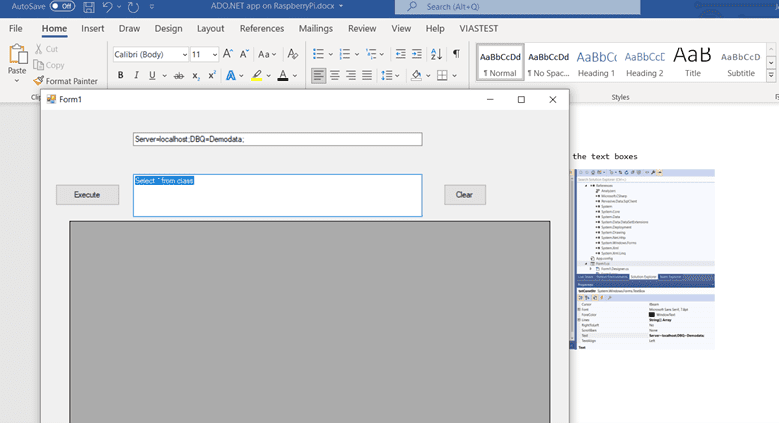
Task: Open the font color dropdown arrow
Action: tap(295, 76)
